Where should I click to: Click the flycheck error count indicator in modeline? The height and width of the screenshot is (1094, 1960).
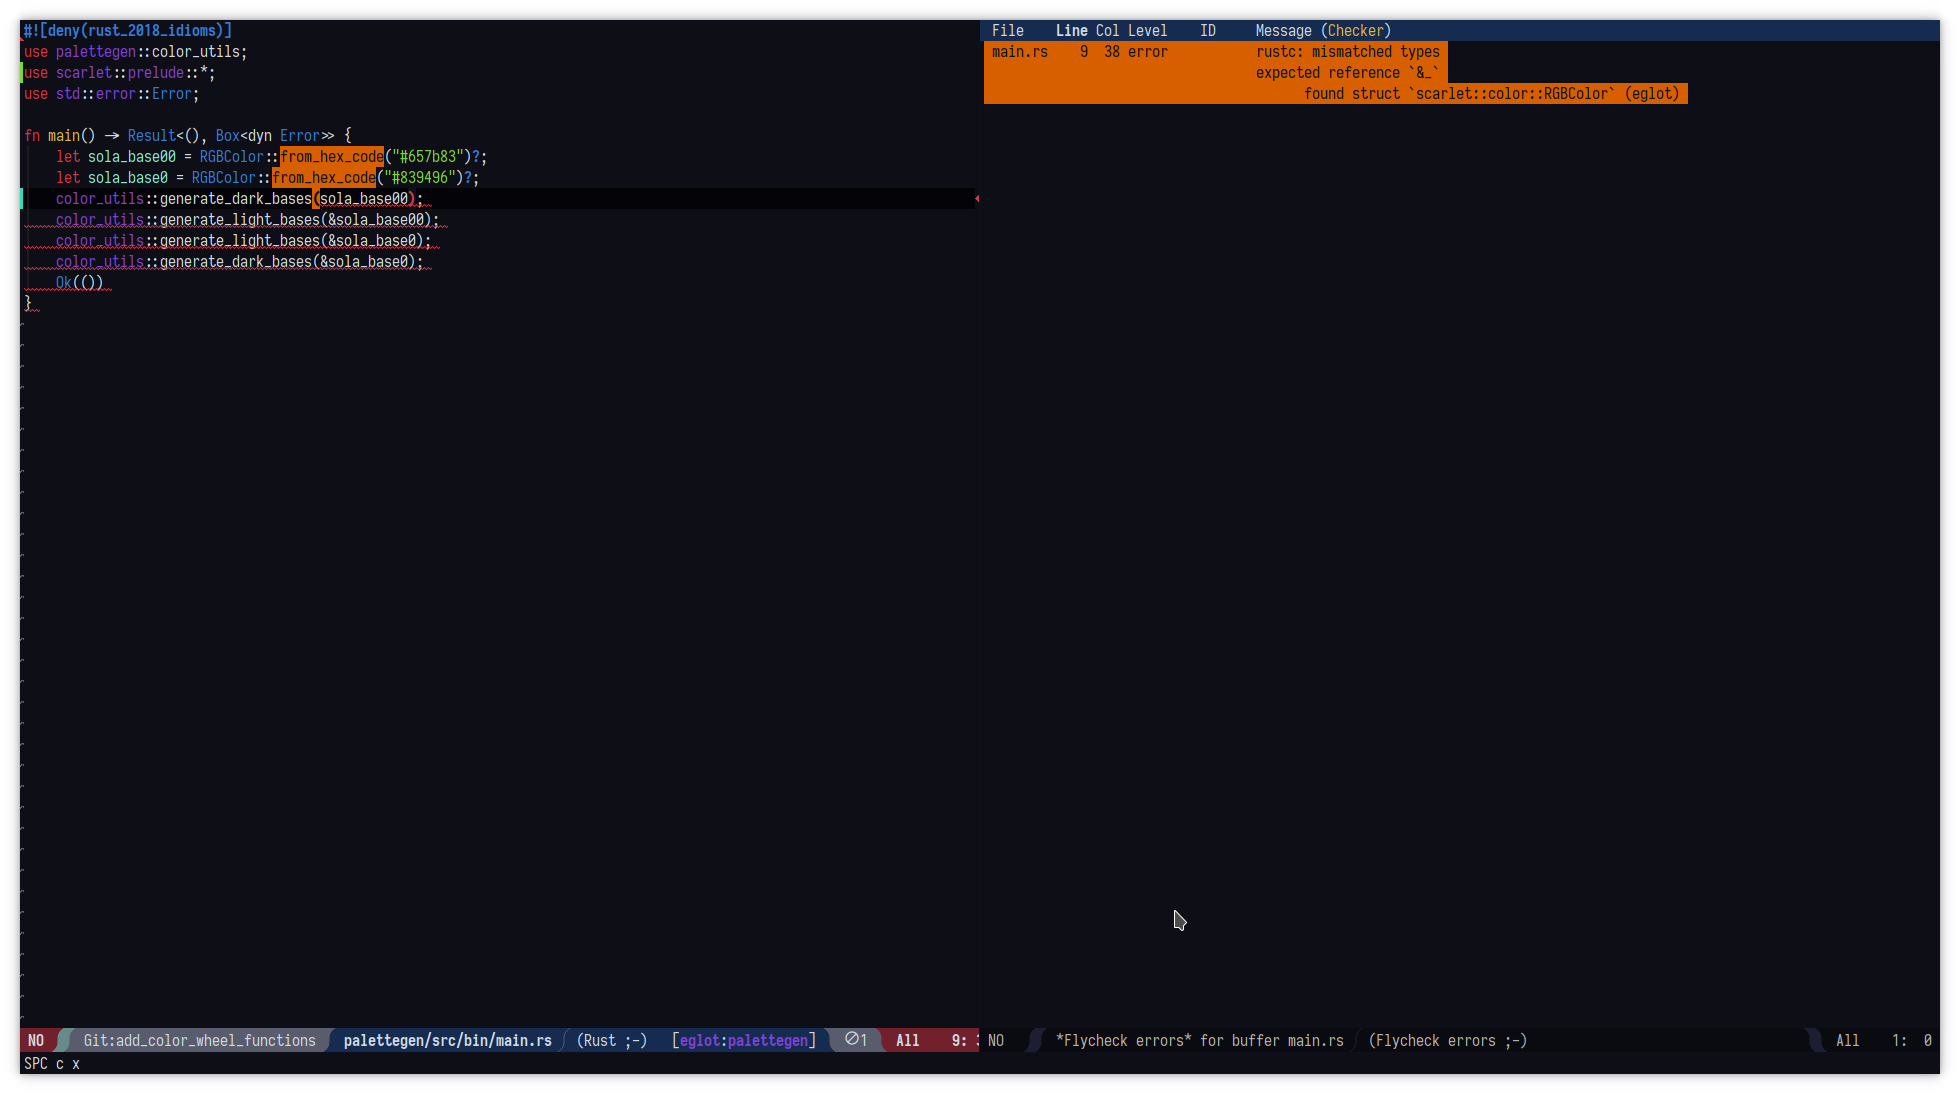click(856, 1040)
